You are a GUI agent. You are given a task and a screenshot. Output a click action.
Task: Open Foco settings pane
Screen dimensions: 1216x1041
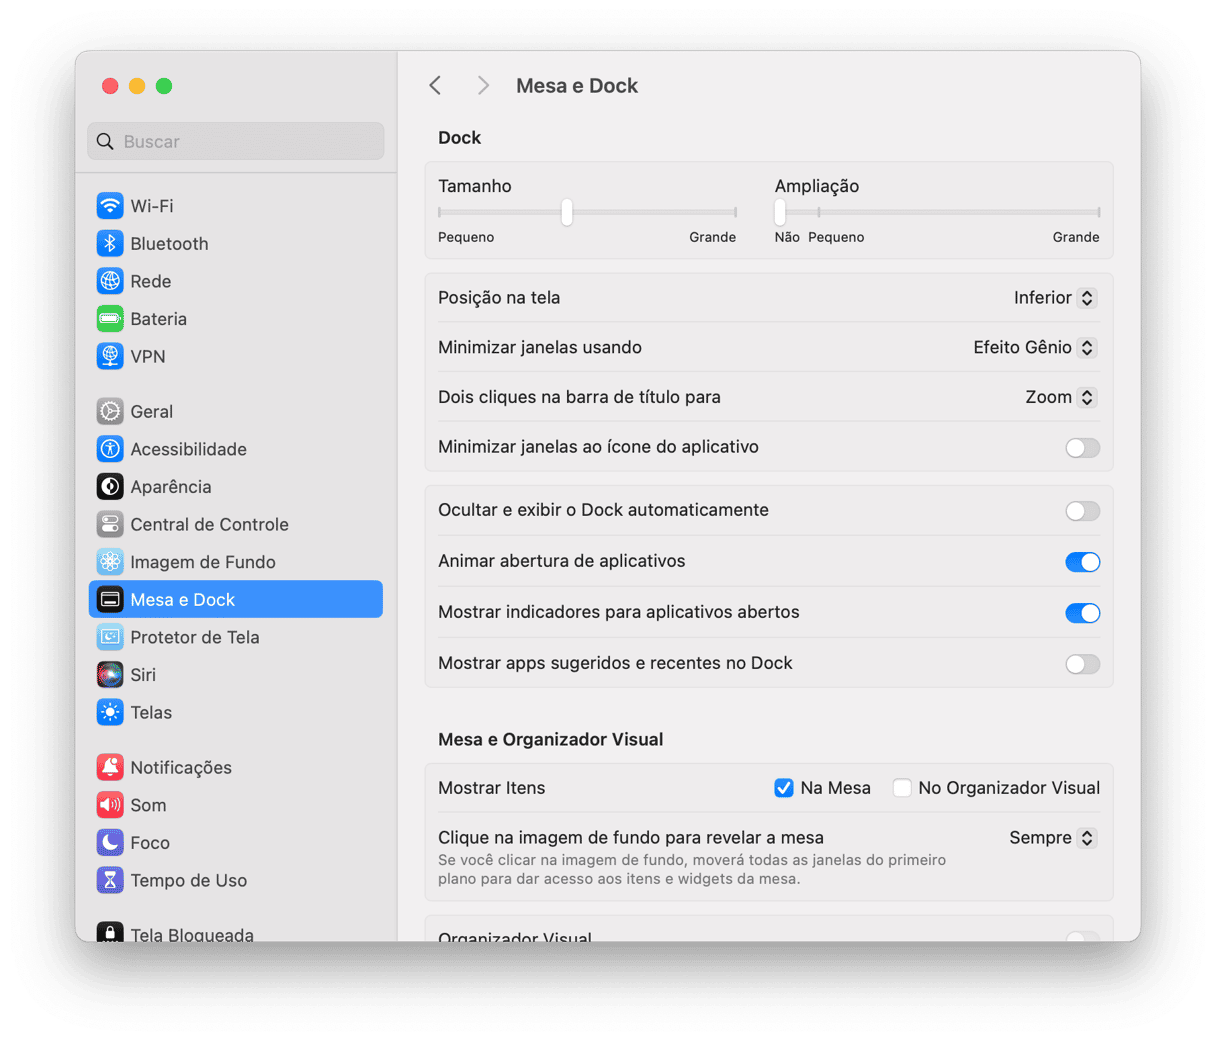pyautogui.click(x=236, y=843)
